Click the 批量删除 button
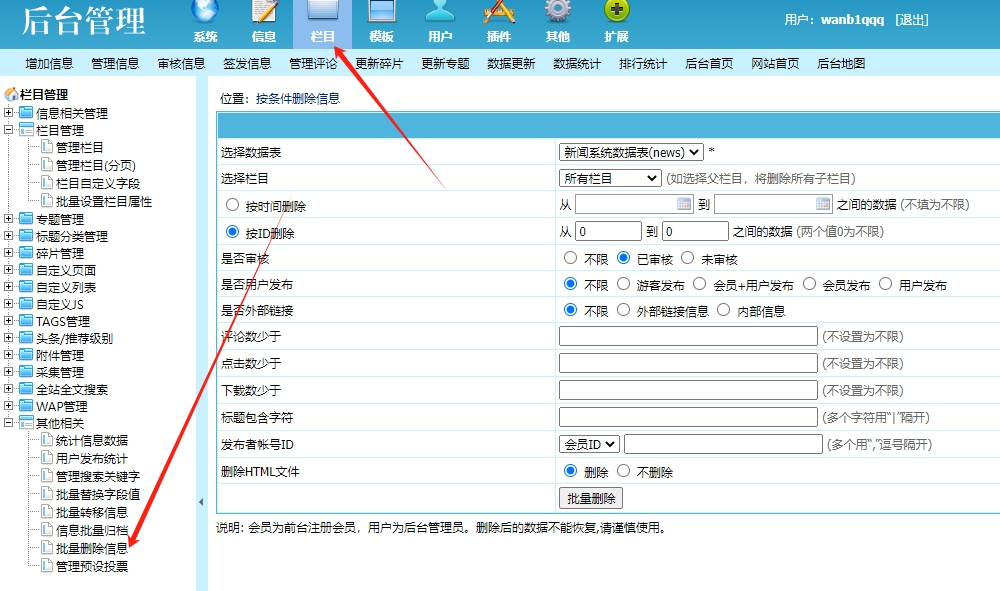Image resolution: width=1000 pixels, height=591 pixels. [x=591, y=498]
